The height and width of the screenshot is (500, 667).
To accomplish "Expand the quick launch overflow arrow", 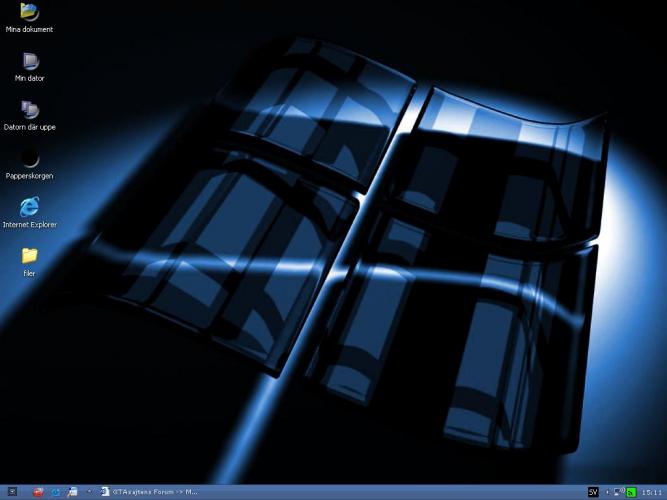I will click(x=88, y=492).
